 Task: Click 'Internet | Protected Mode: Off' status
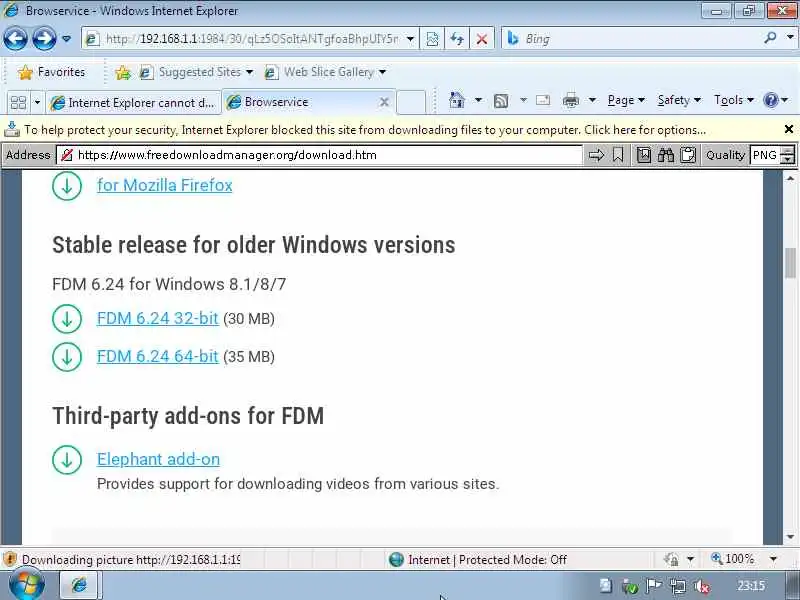[x=478, y=560]
